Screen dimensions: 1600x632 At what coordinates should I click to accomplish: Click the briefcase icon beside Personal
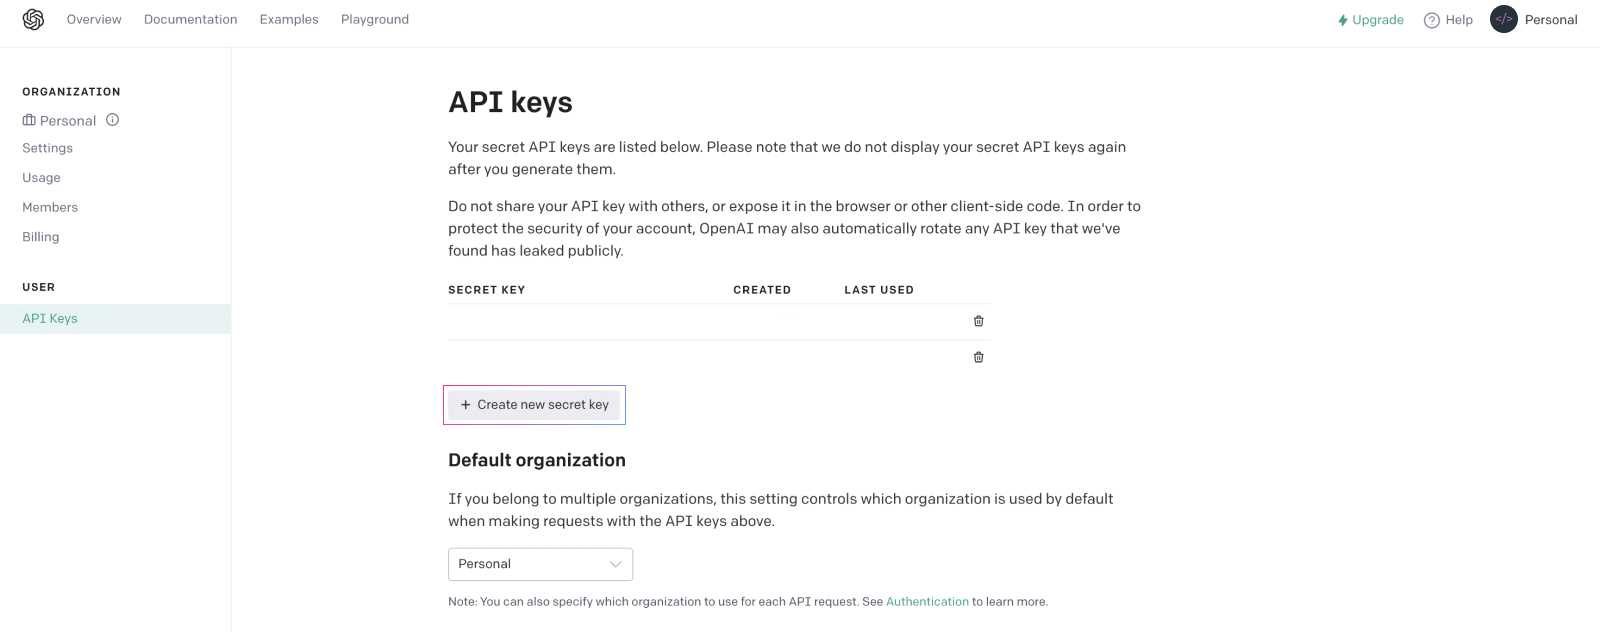click(x=28, y=119)
